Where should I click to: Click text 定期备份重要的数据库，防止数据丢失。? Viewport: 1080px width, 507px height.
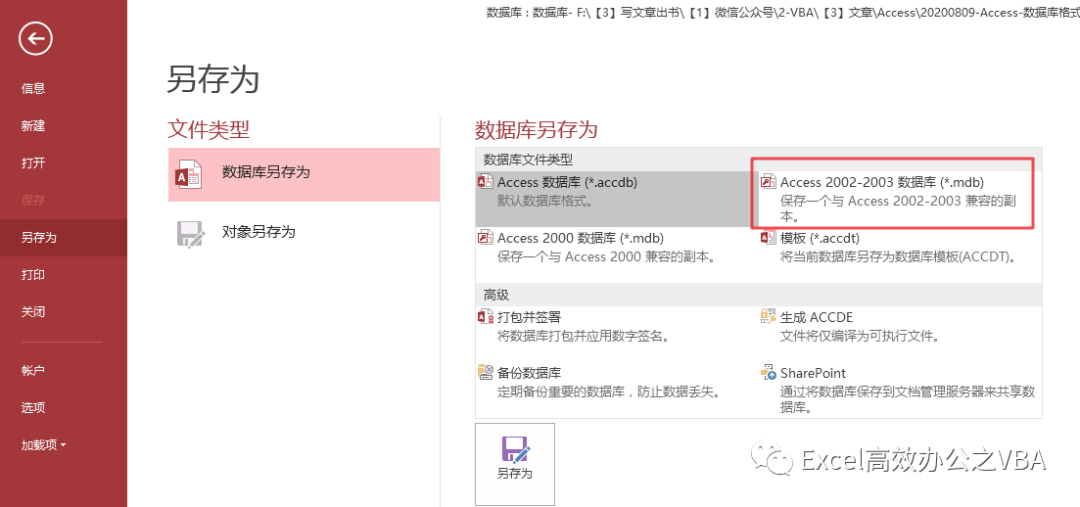[608, 393]
